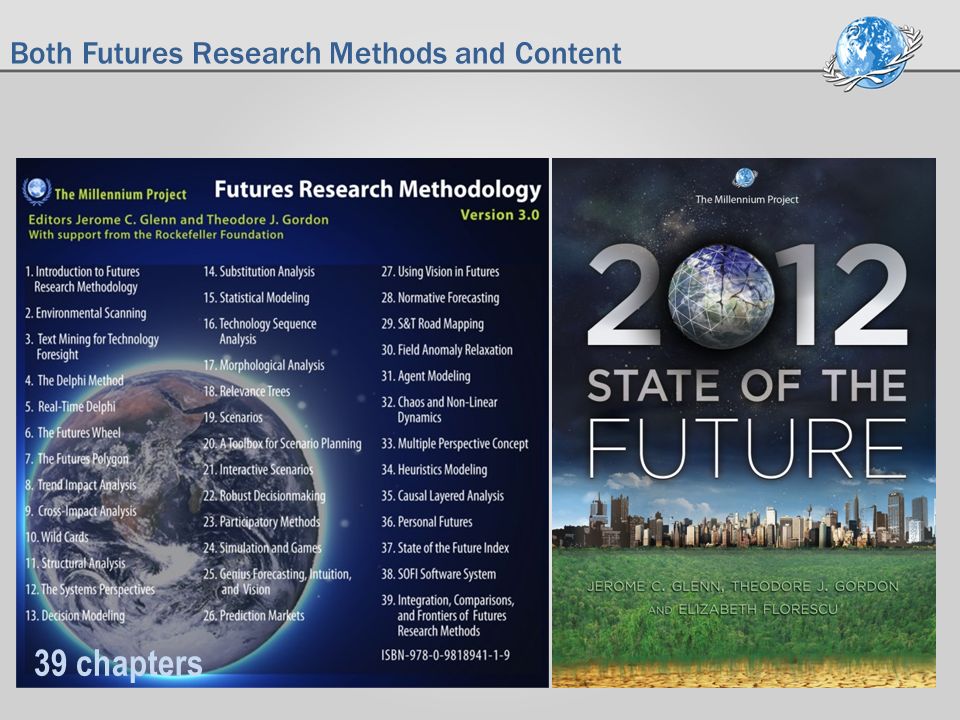Click '3. Text Mining for Technology Foresight'
The width and height of the screenshot is (960, 720).
[x=92, y=347]
